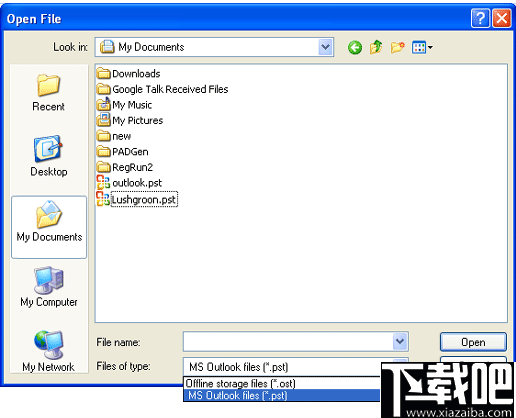
Task: Open My Computer in sidebar
Action: click(49, 287)
